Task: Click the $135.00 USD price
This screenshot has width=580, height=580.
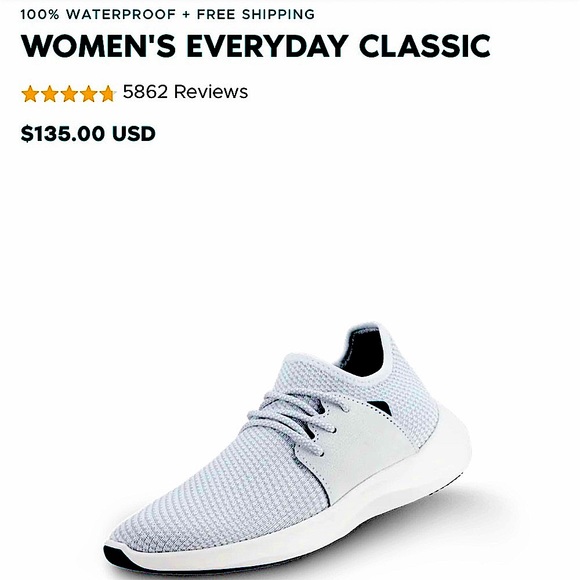Action: pyautogui.click(x=88, y=134)
